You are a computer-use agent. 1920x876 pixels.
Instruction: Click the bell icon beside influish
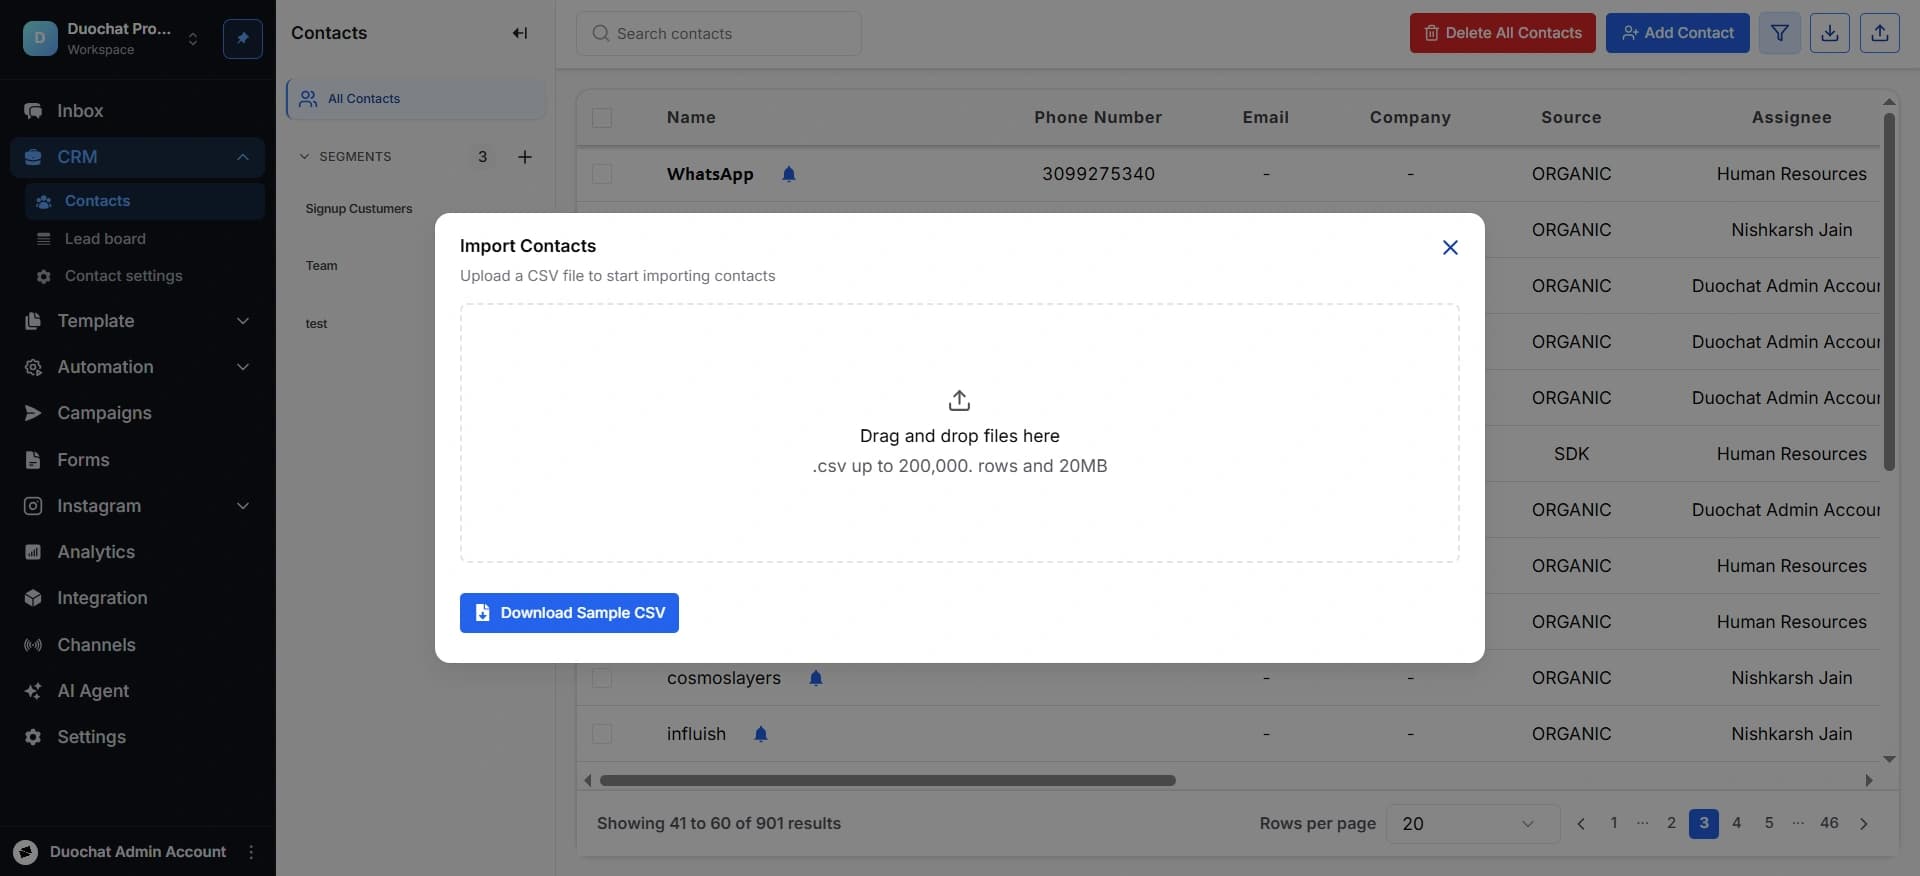click(x=761, y=734)
